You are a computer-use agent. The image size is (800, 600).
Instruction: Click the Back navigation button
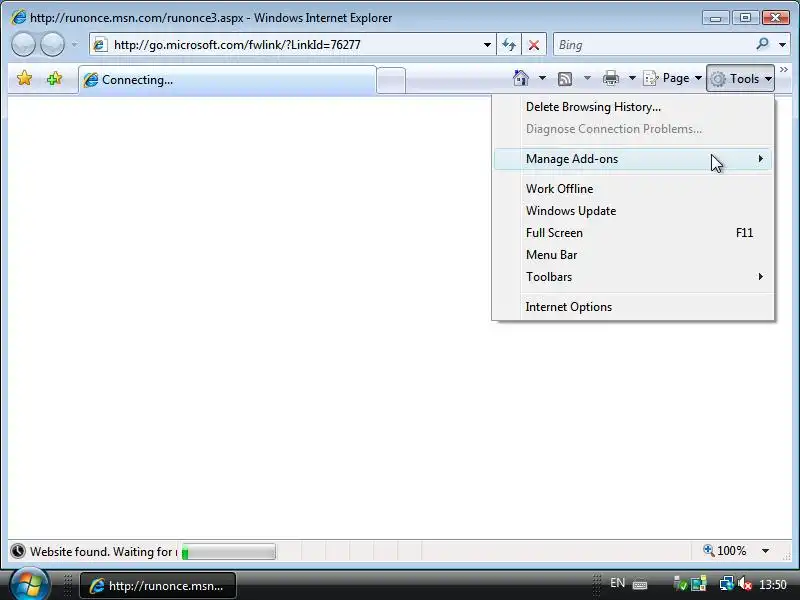click(23, 44)
